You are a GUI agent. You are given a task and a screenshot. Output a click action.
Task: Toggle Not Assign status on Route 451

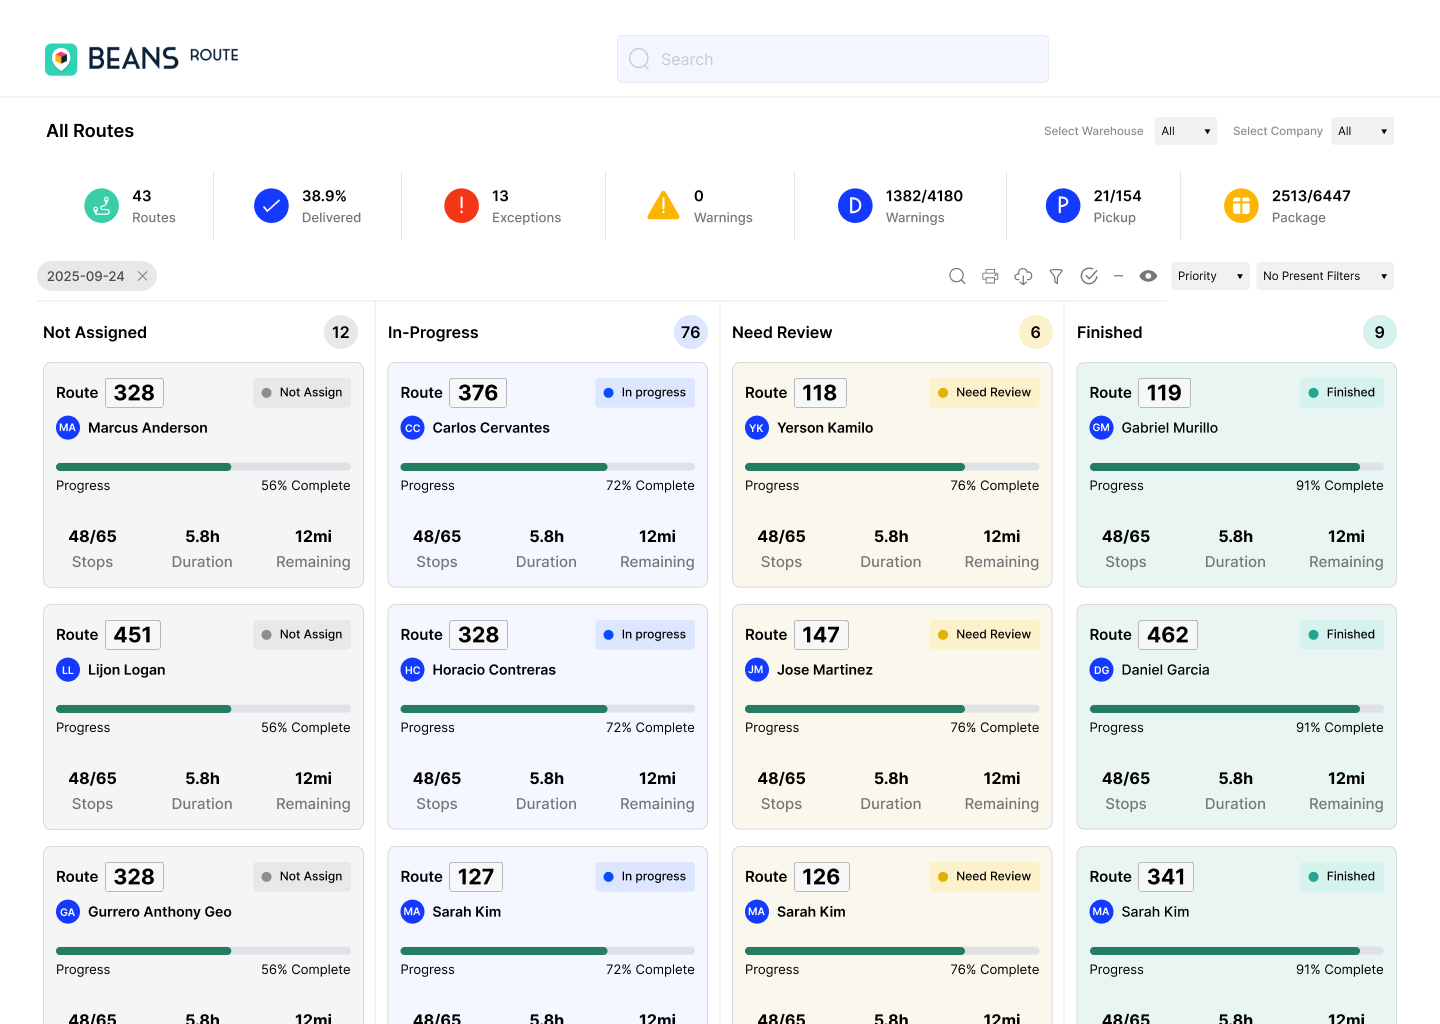(x=302, y=634)
